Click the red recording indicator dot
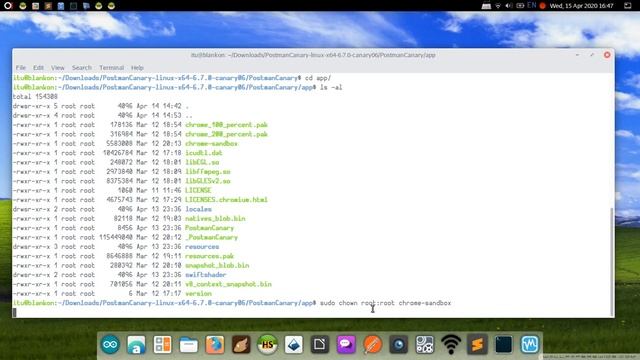 click(x=542, y=6)
